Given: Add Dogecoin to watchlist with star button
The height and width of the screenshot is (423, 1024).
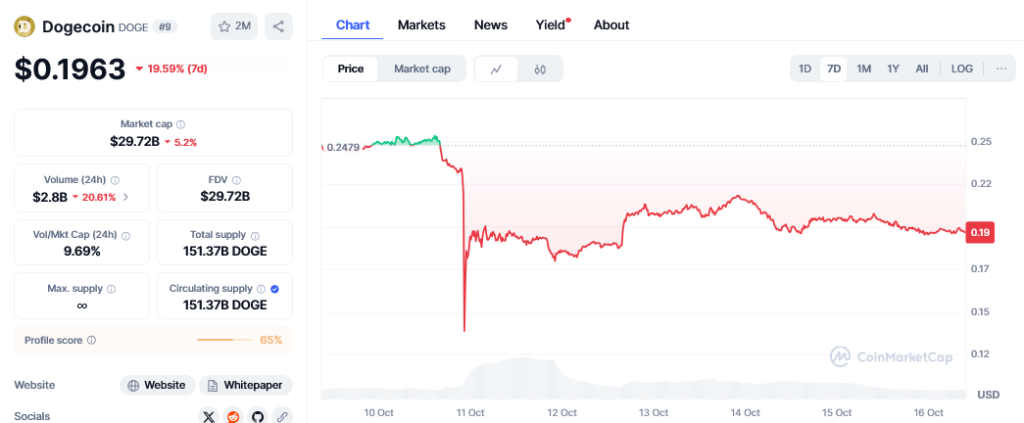Looking at the screenshot, I should pos(234,26).
